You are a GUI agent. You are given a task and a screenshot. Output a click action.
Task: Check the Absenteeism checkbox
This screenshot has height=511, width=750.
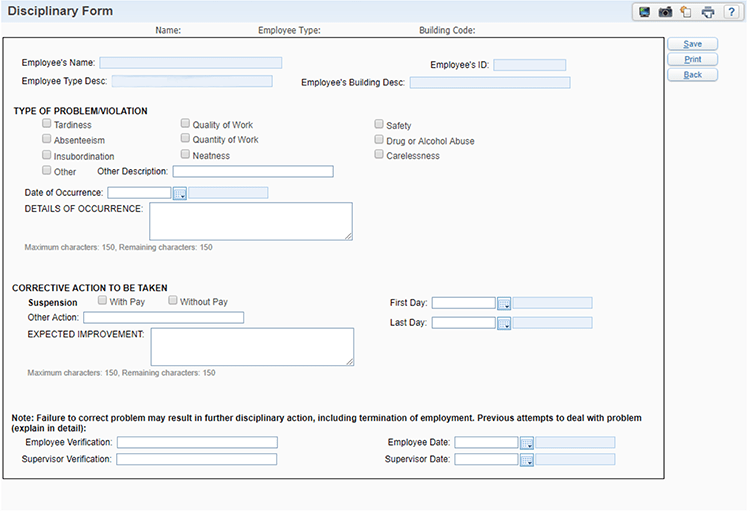point(46,139)
